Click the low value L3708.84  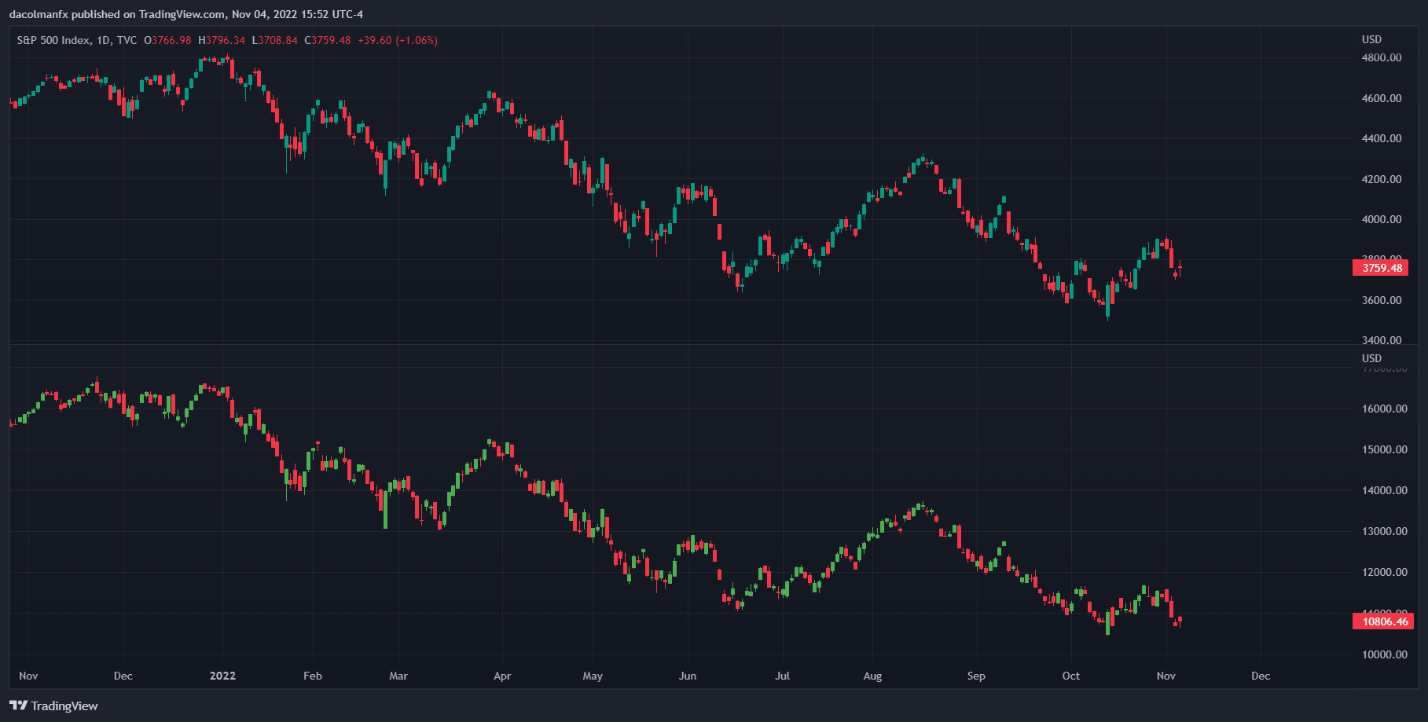pos(274,40)
